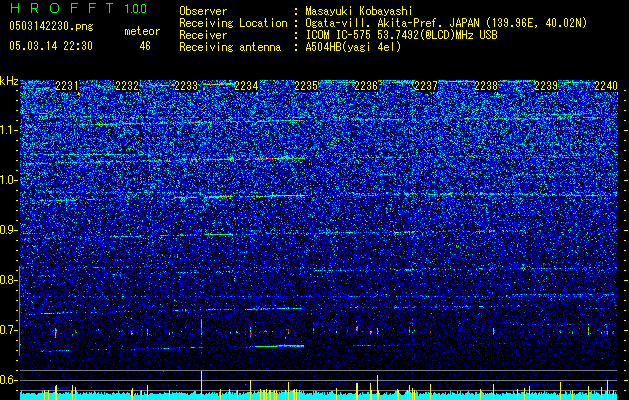Click the 2231 time marker
Viewport: 629px width, 400px height.
pos(67,86)
